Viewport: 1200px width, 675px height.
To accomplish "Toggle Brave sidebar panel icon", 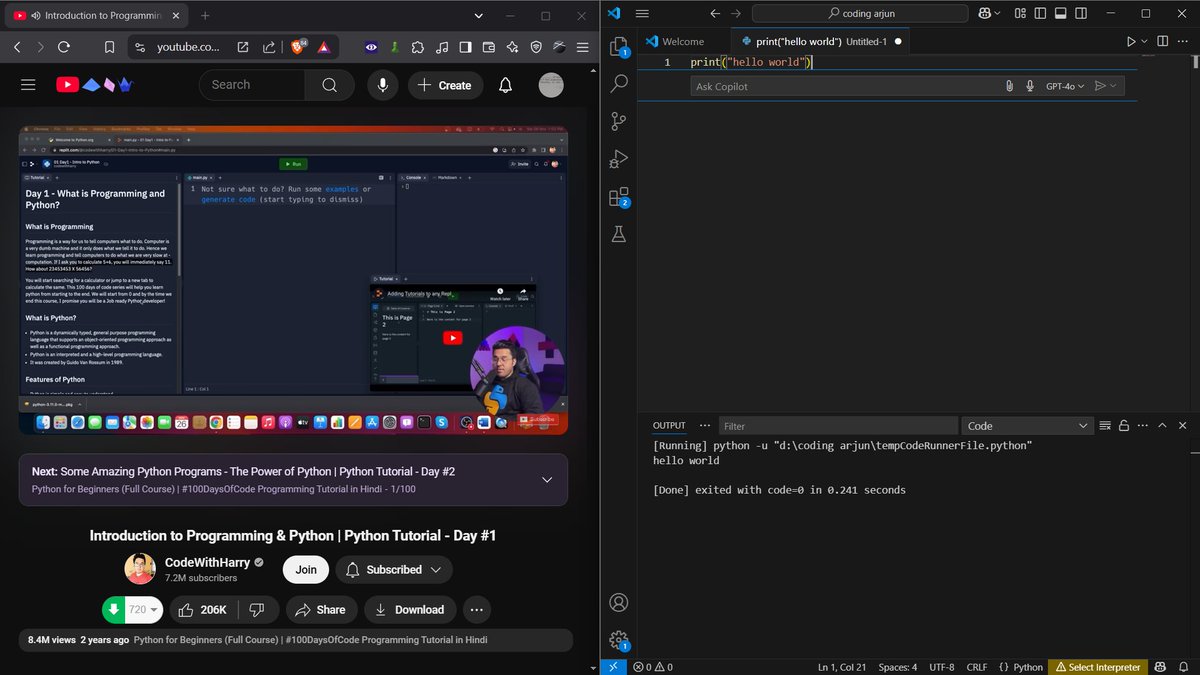I will click(x=465, y=47).
